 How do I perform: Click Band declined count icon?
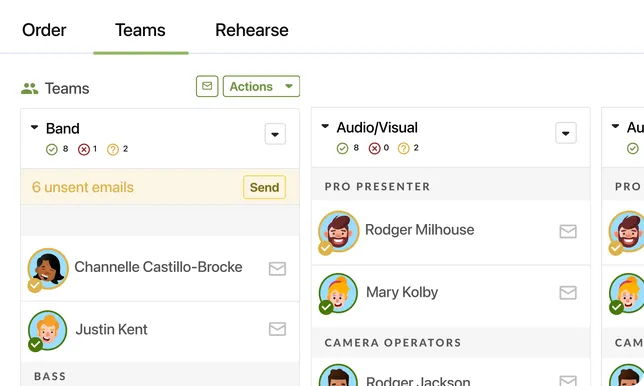tap(84, 149)
